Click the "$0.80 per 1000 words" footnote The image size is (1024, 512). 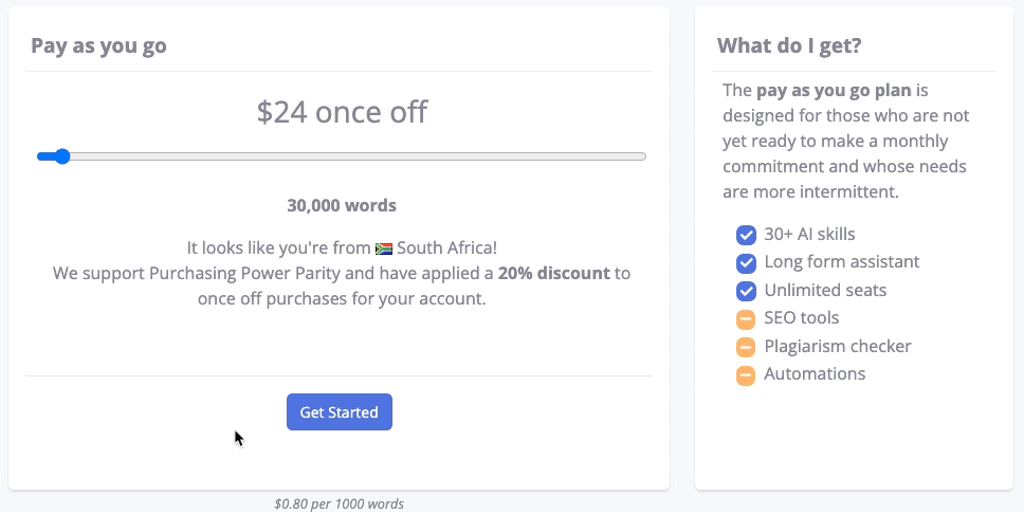click(x=339, y=504)
